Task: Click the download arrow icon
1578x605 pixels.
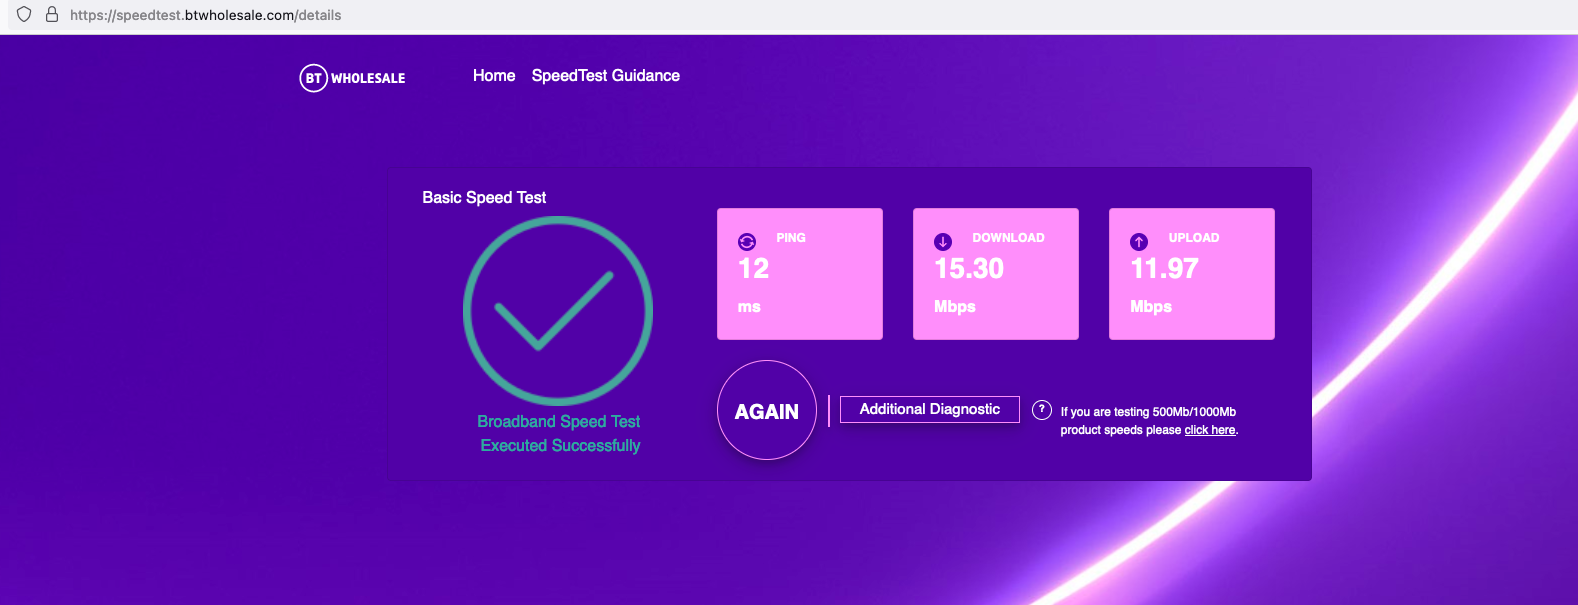Action: tap(943, 242)
